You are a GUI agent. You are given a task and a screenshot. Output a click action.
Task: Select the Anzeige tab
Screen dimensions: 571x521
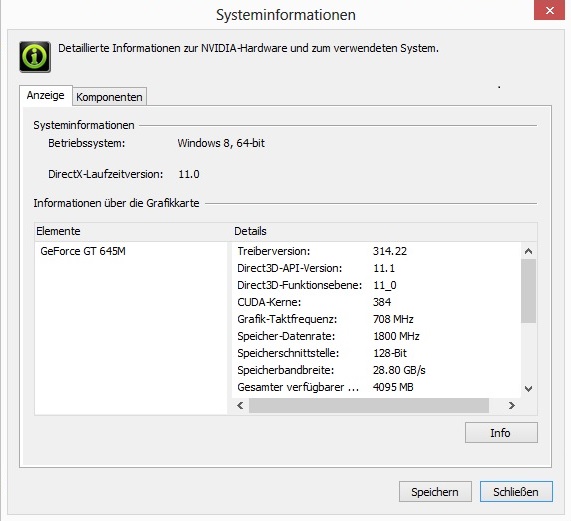click(x=46, y=95)
